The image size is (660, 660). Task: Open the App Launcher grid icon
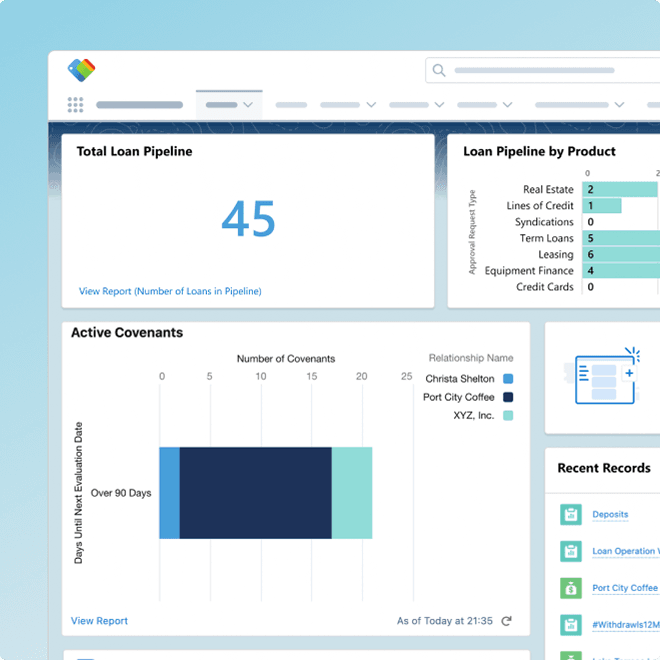[x=75, y=105]
